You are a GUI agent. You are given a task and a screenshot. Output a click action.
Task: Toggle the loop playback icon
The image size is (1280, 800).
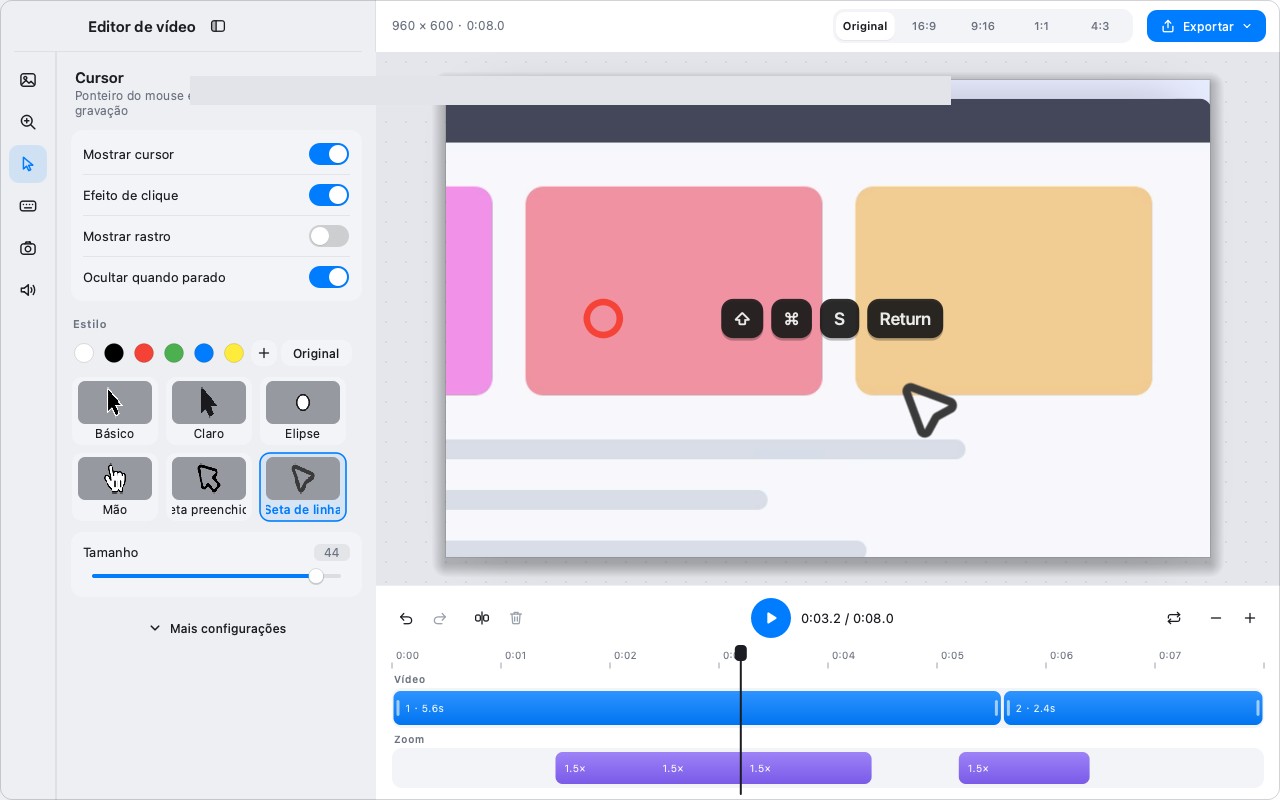click(x=1174, y=618)
